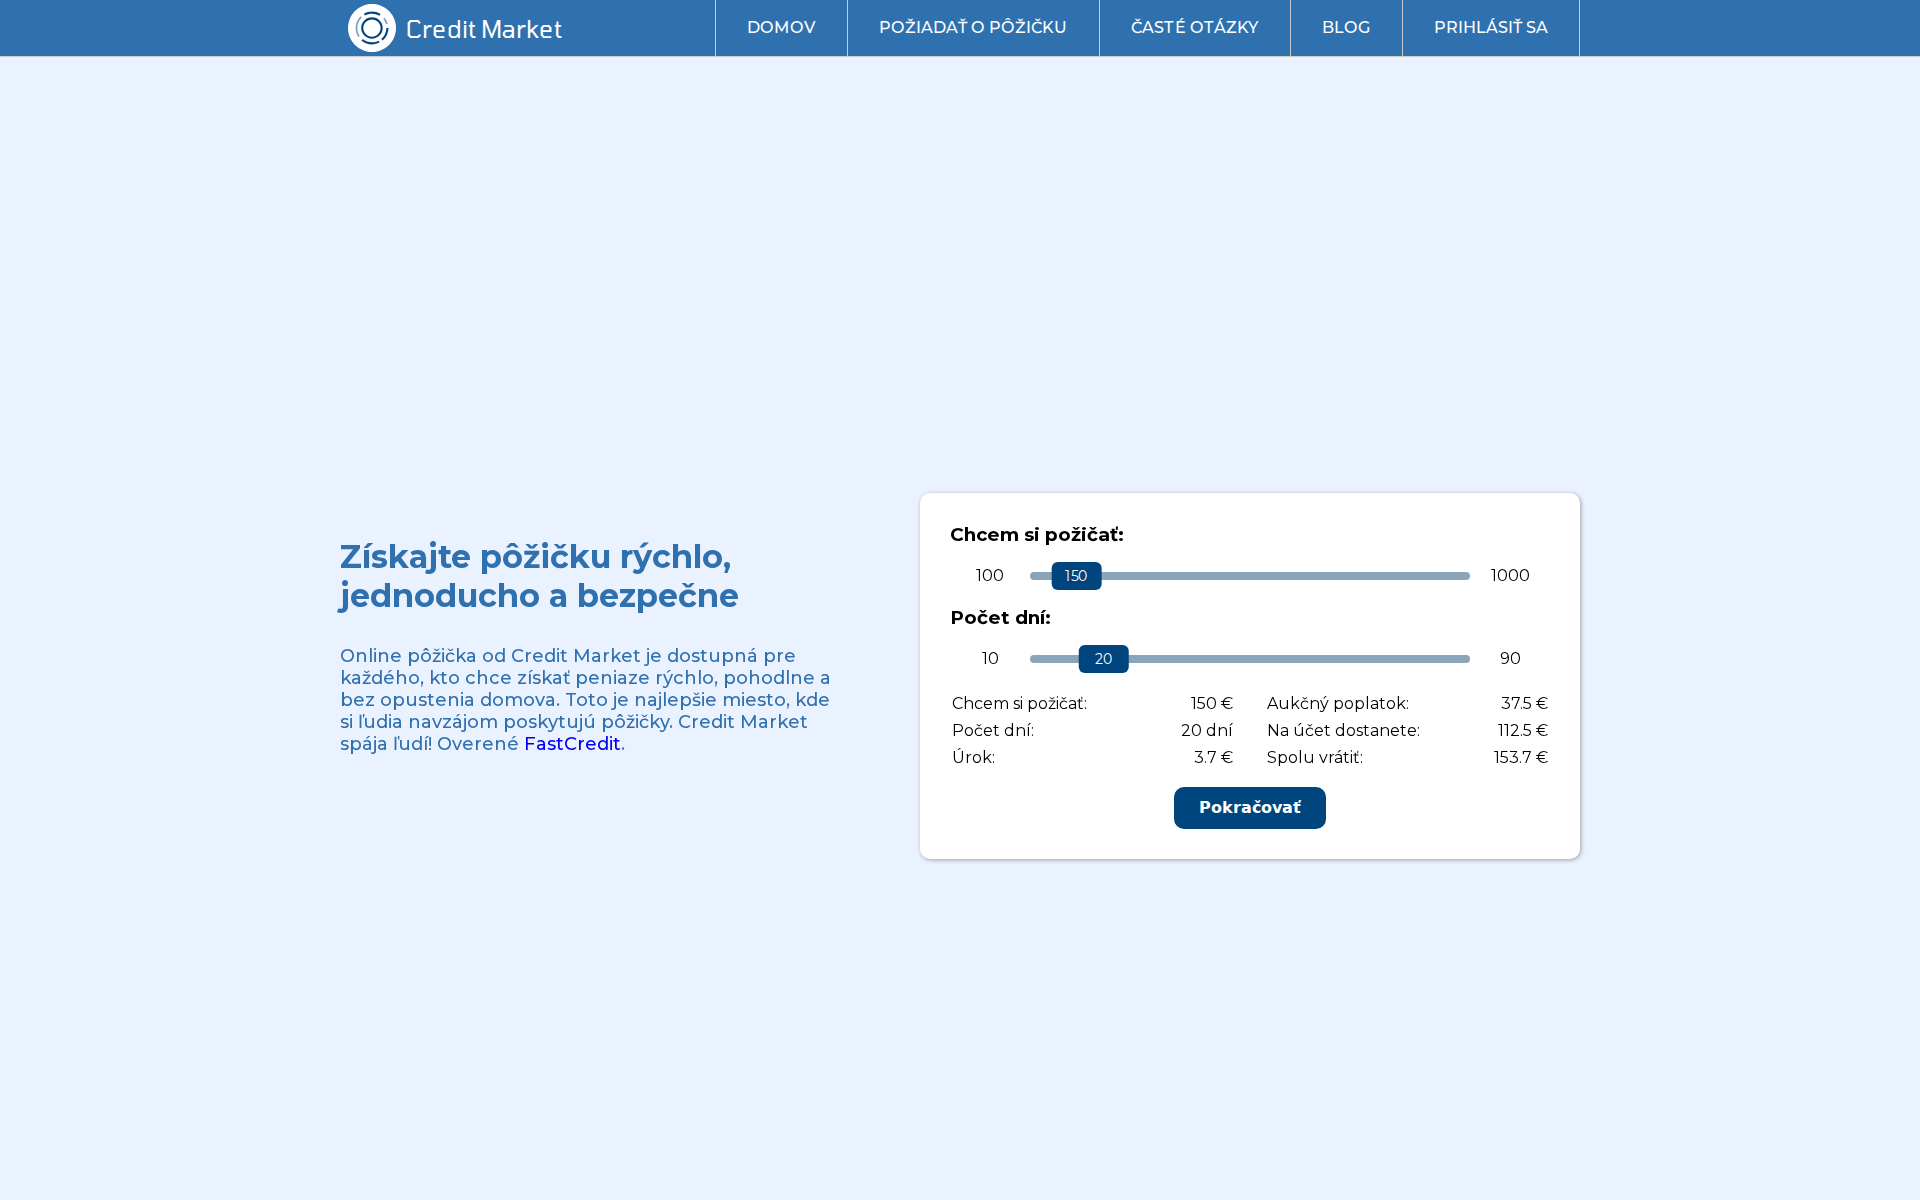The image size is (1920, 1200).
Task: Click the 150 € borrowed amount value
Action: [1211, 703]
